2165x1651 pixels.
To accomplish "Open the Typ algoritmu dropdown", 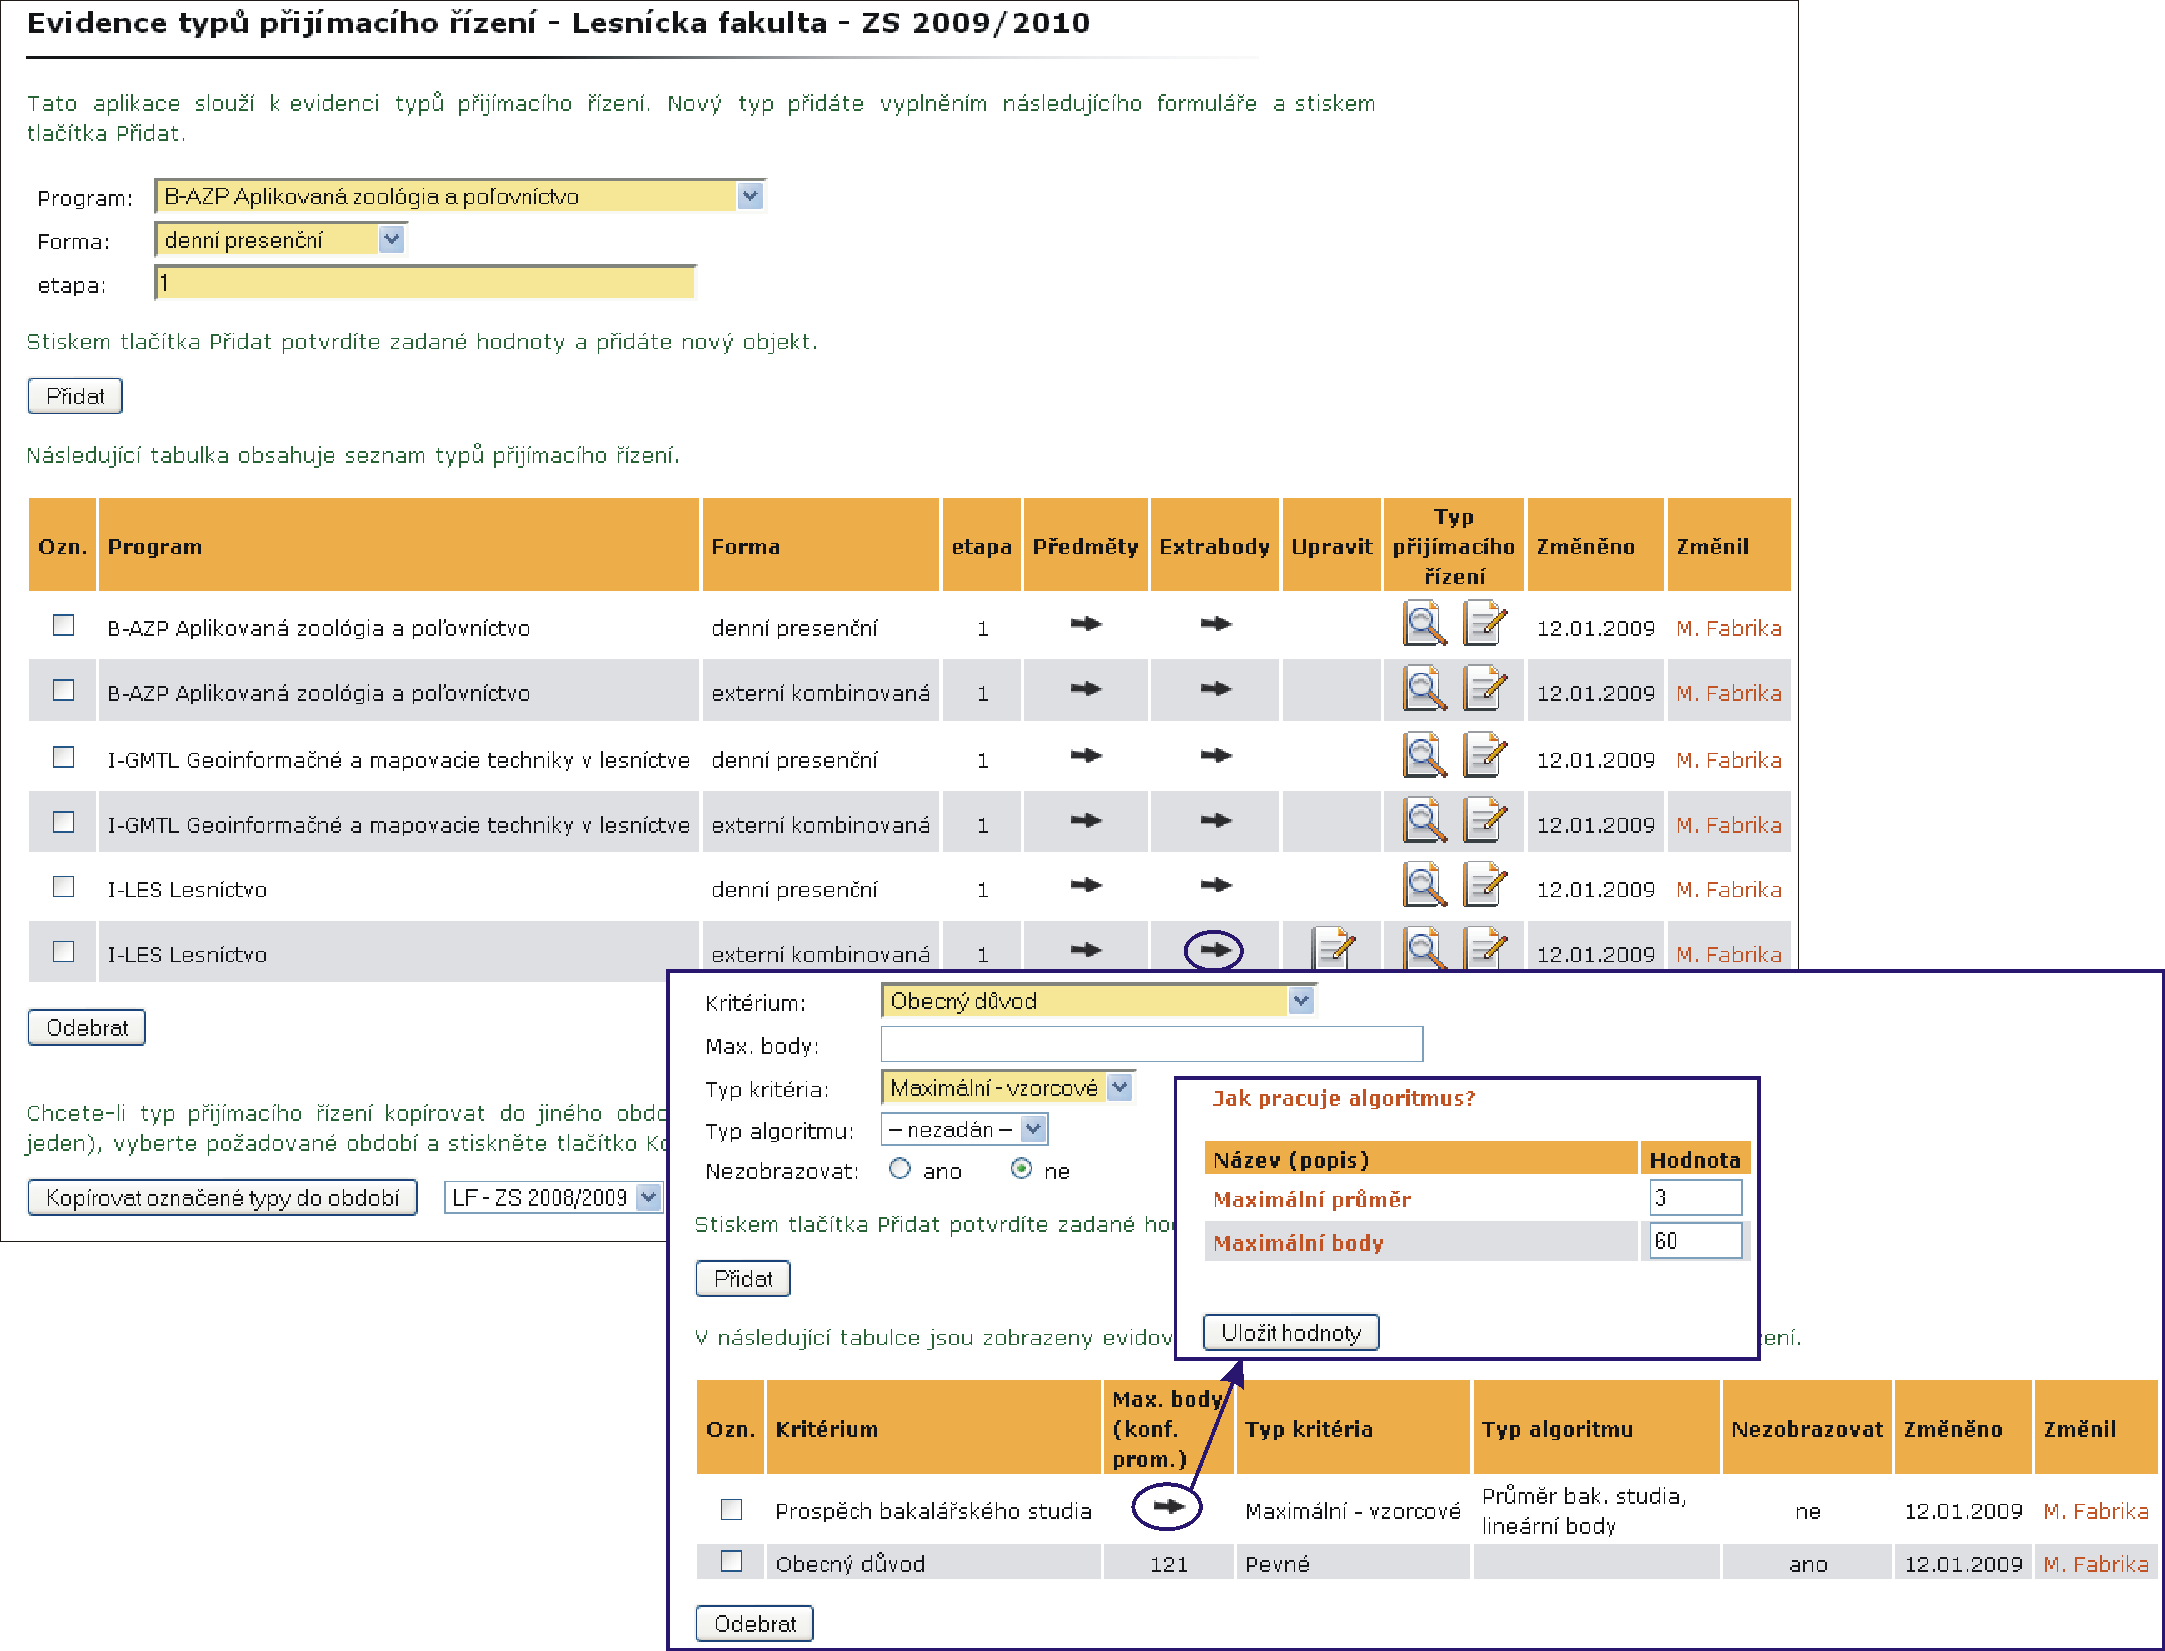I will tap(964, 1130).
